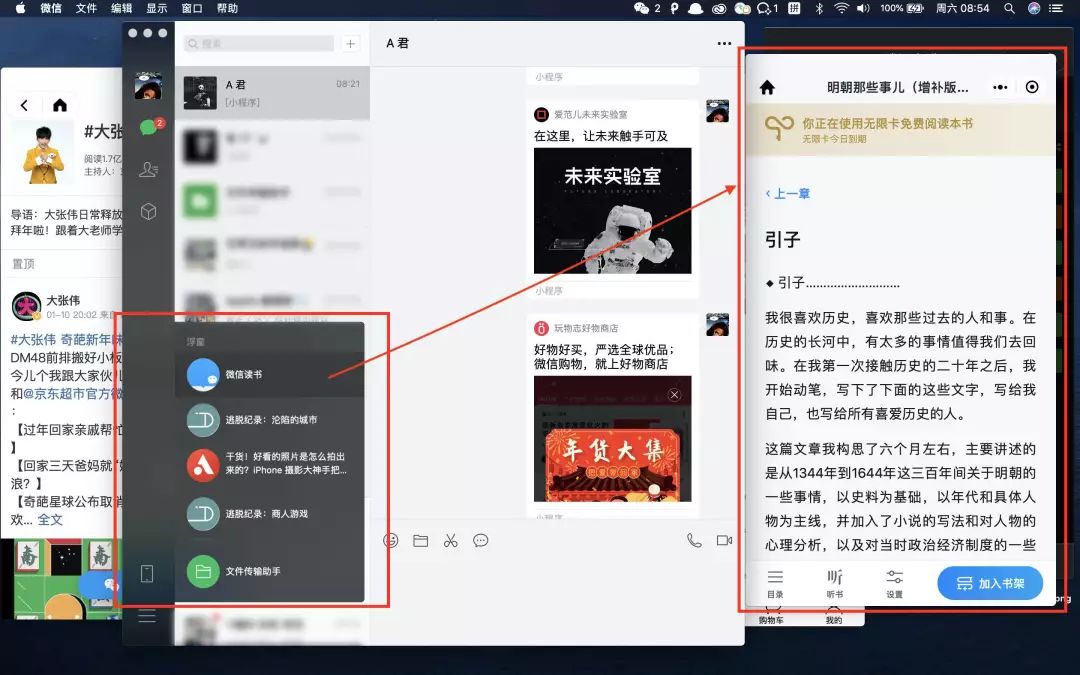1080x675 pixels.
Task: Open 目录 table of contents in the reader
Action: pyautogui.click(x=775, y=582)
